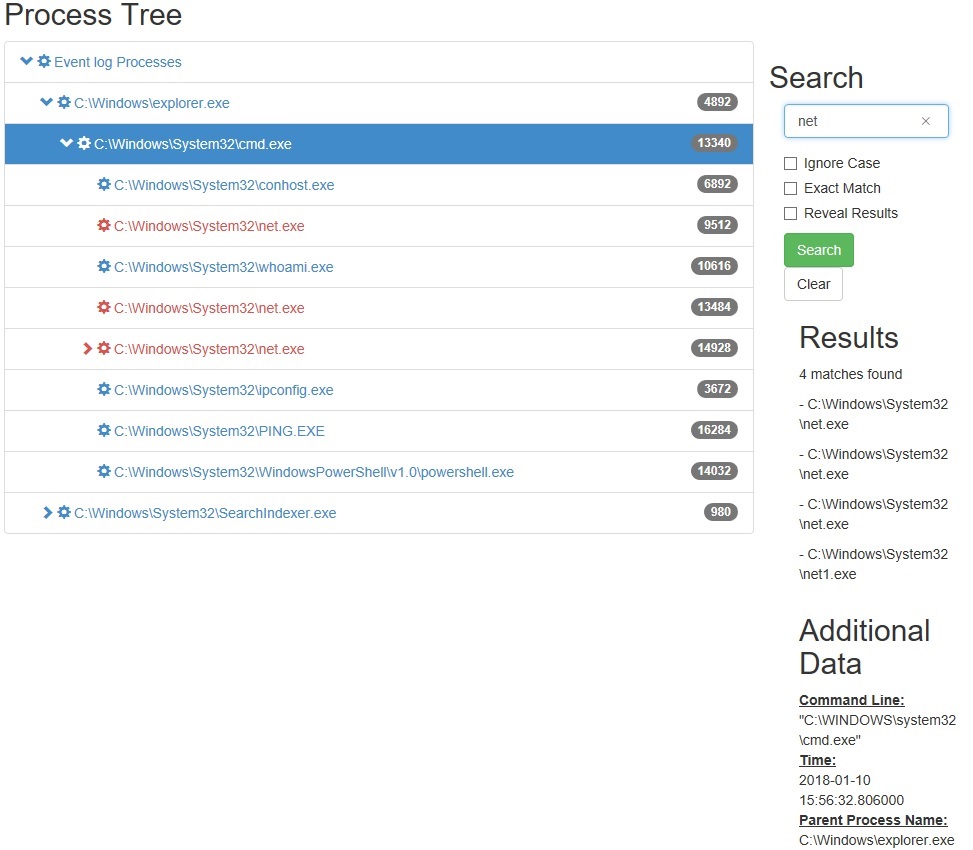Click the Clear button
The image size is (973, 850).
(813, 284)
